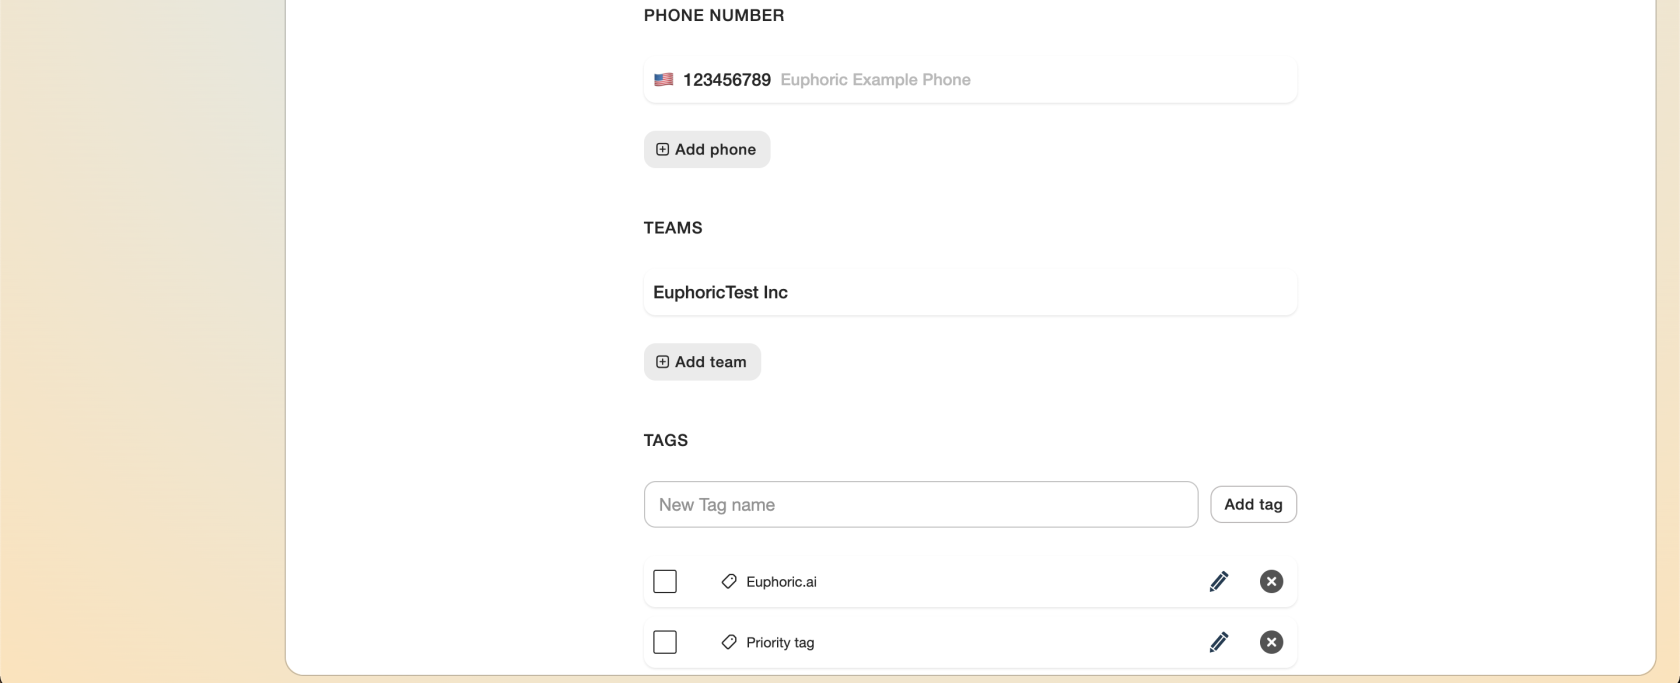Open the EuphoricTest Inc team entry

720,293
